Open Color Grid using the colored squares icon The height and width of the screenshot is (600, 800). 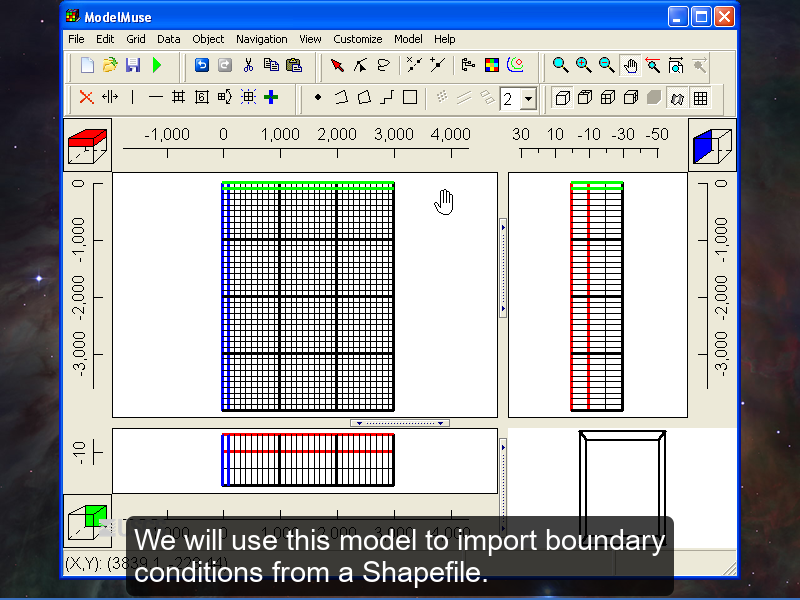coord(490,65)
